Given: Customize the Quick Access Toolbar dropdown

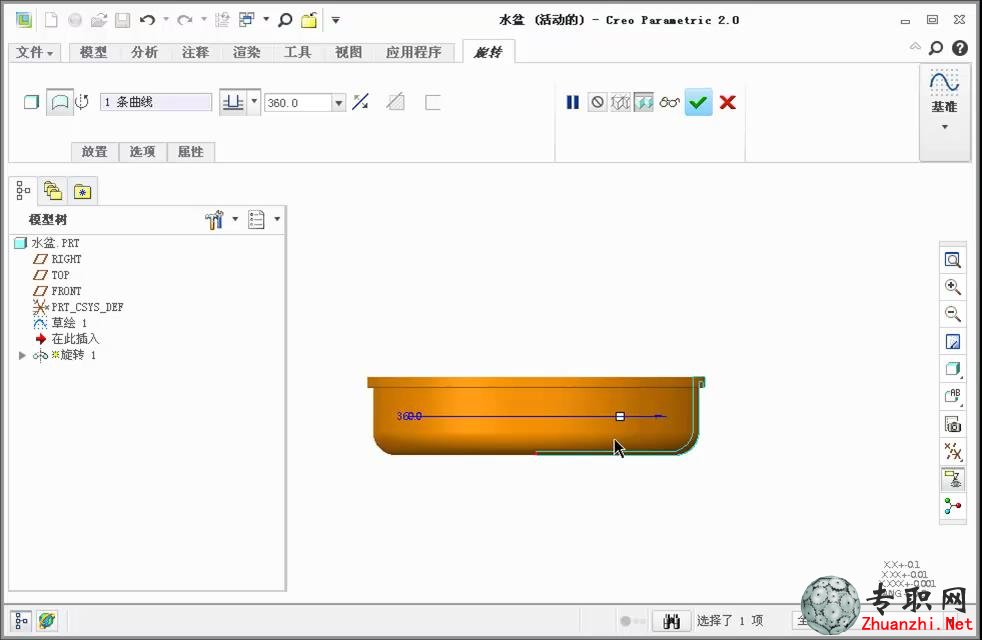Looking at the screenshot, I should pos(336,20).
